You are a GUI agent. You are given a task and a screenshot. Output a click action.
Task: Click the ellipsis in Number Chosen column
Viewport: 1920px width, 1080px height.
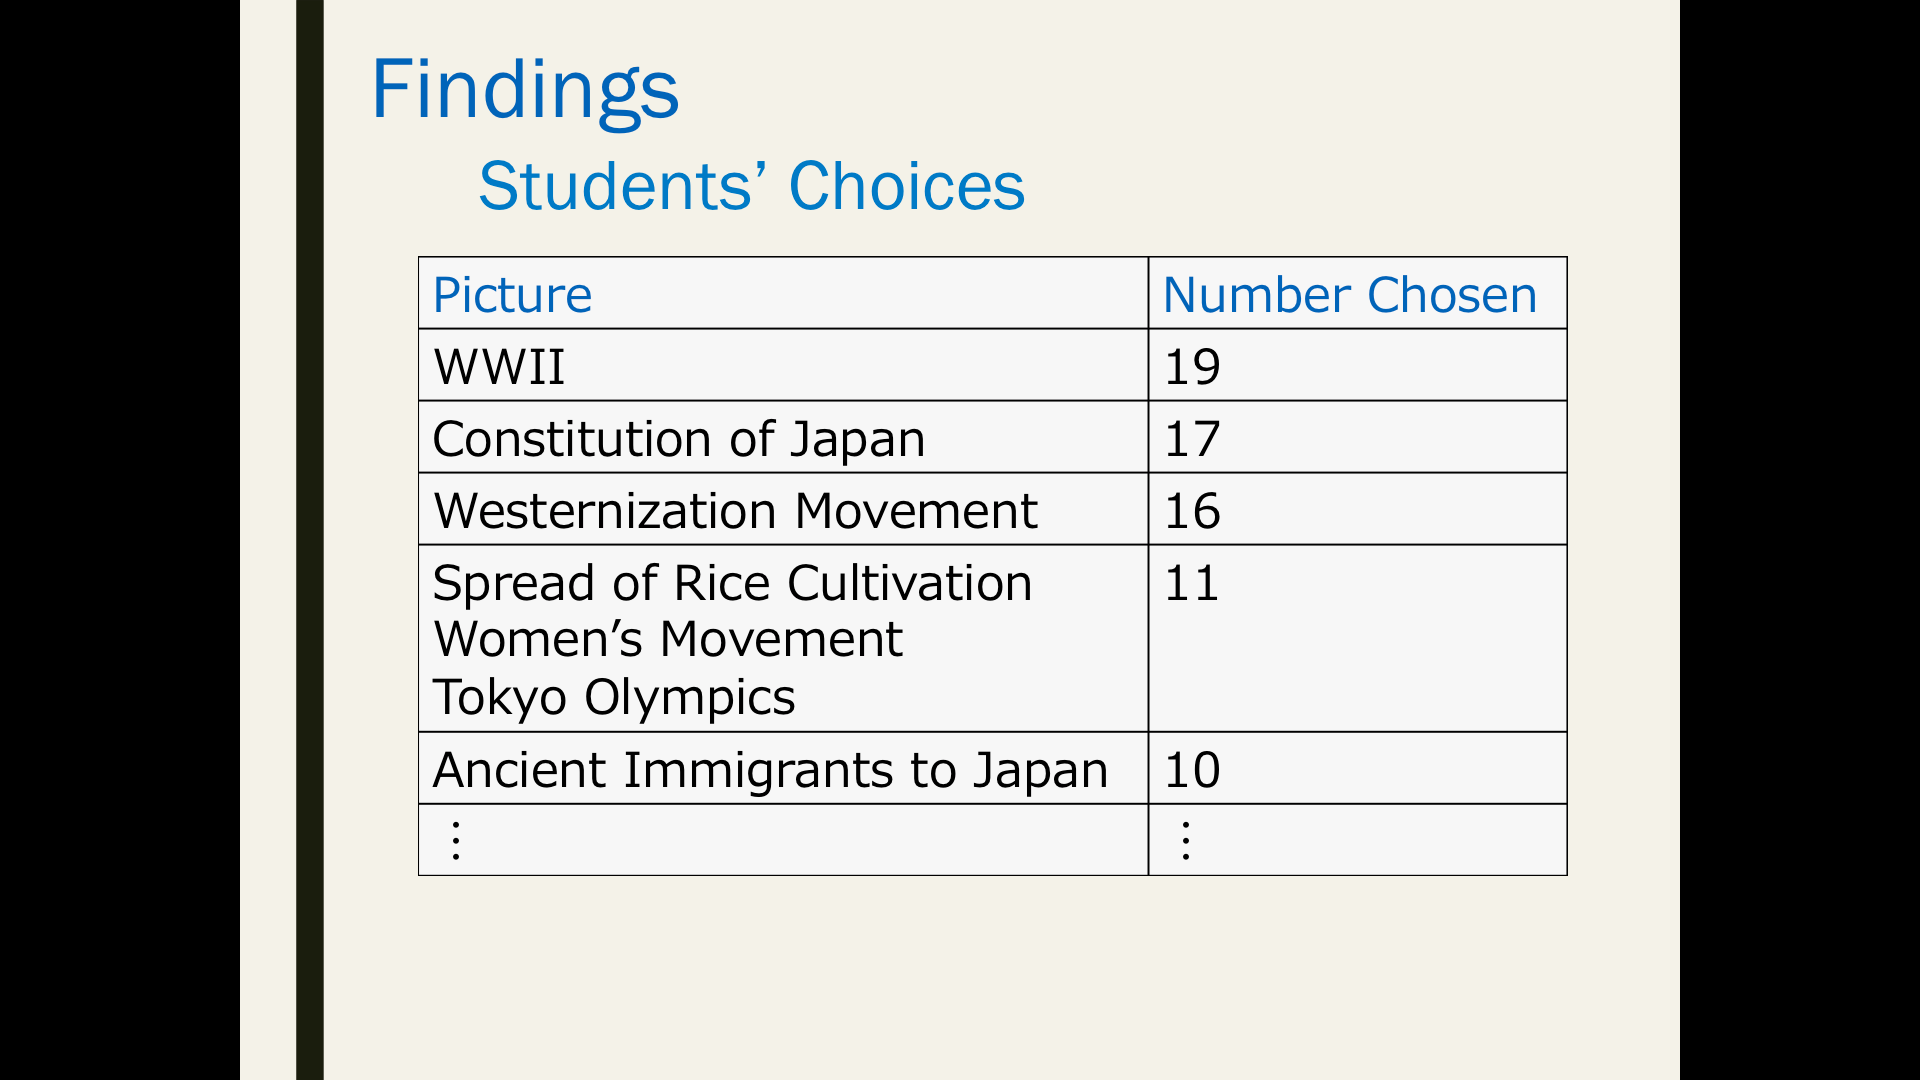click(1186, 841)
